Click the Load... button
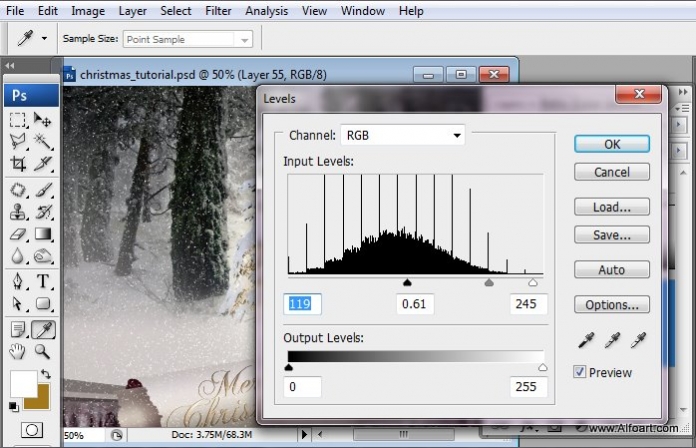The image size is (696, 448). coord(612,207)
